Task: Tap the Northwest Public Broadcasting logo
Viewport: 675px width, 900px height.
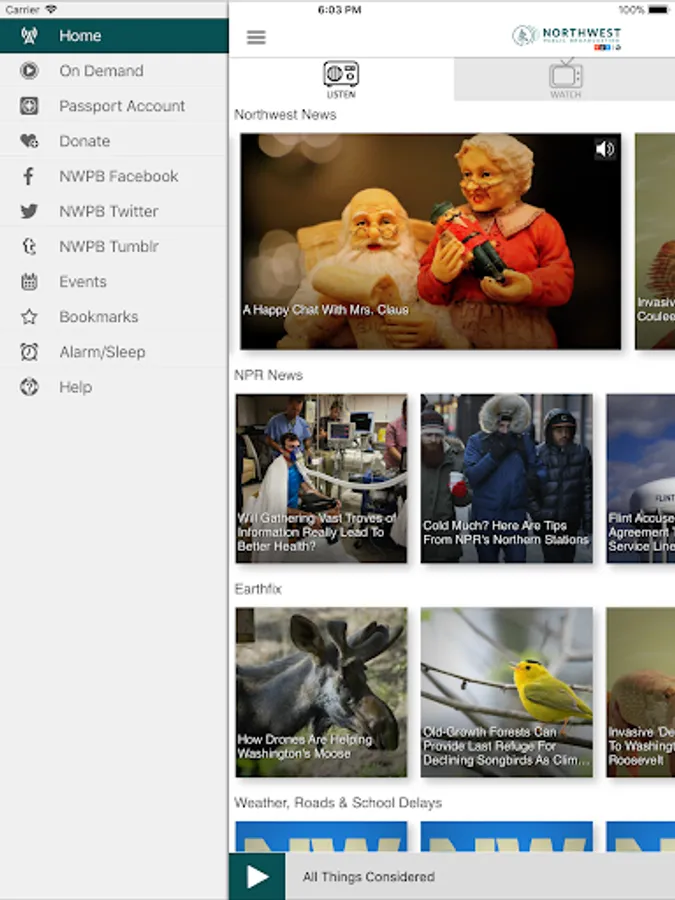Action: point(567,38)
